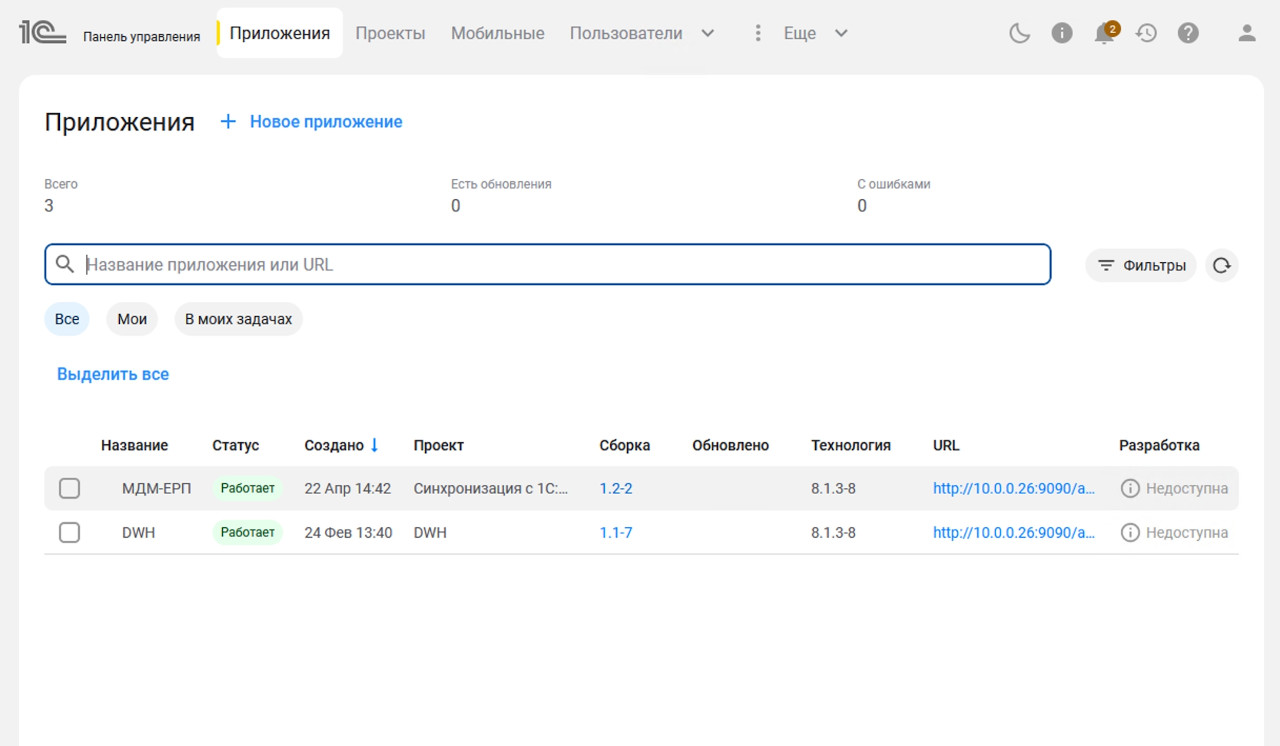Click the DWH application name
The image size is (1280, 746).
tap(139, 533)
